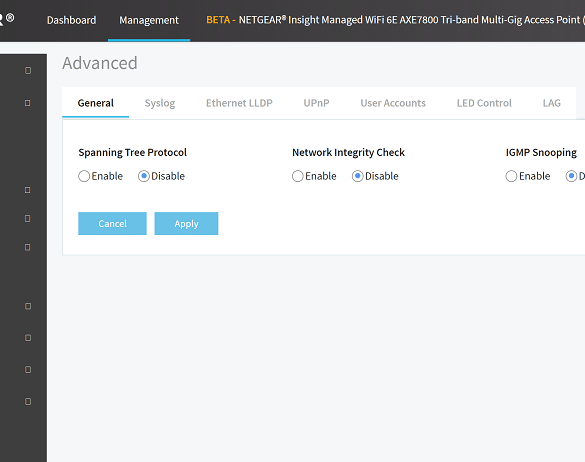The image size is (585, 462).
Task: Open the Ethernet LLDP tab
Action: pos(239,103)
